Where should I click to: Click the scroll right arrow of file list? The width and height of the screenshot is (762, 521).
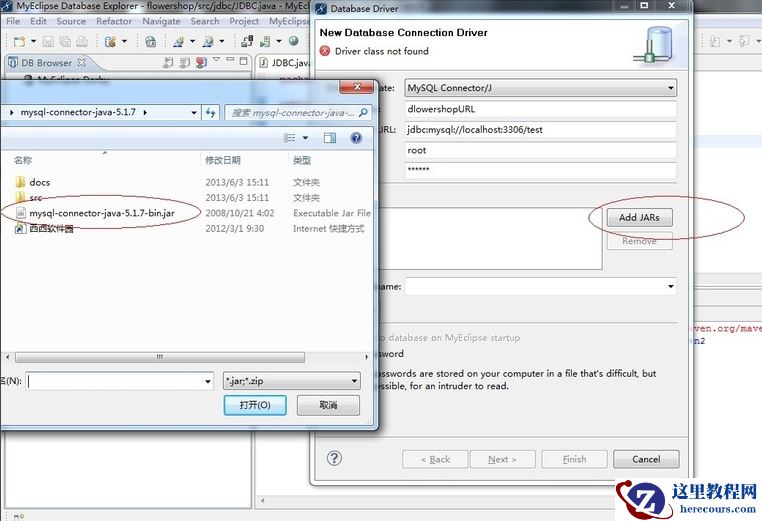coord(366,357)
